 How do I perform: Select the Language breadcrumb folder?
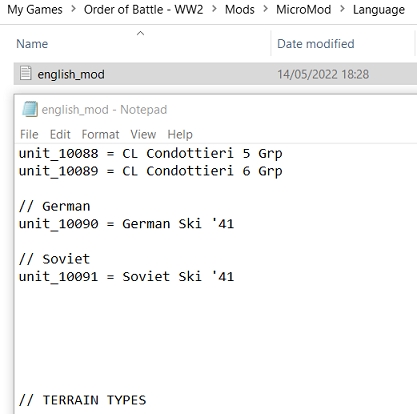[379, 10]
